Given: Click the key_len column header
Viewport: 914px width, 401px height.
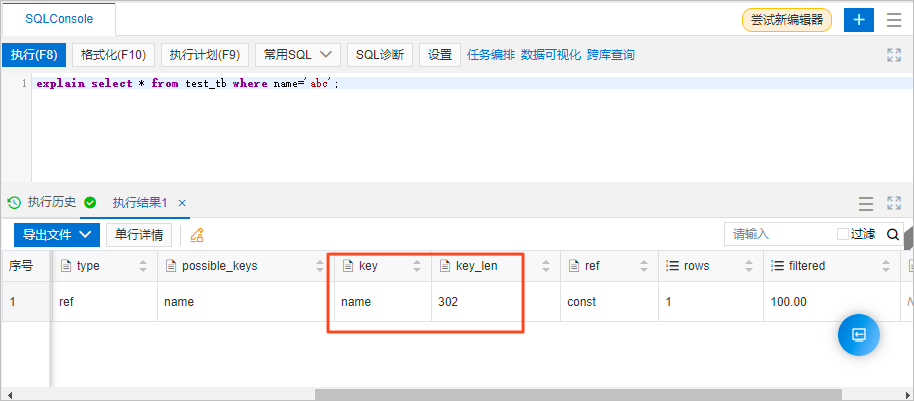Looking at the screenshot, I should point(495,266).
